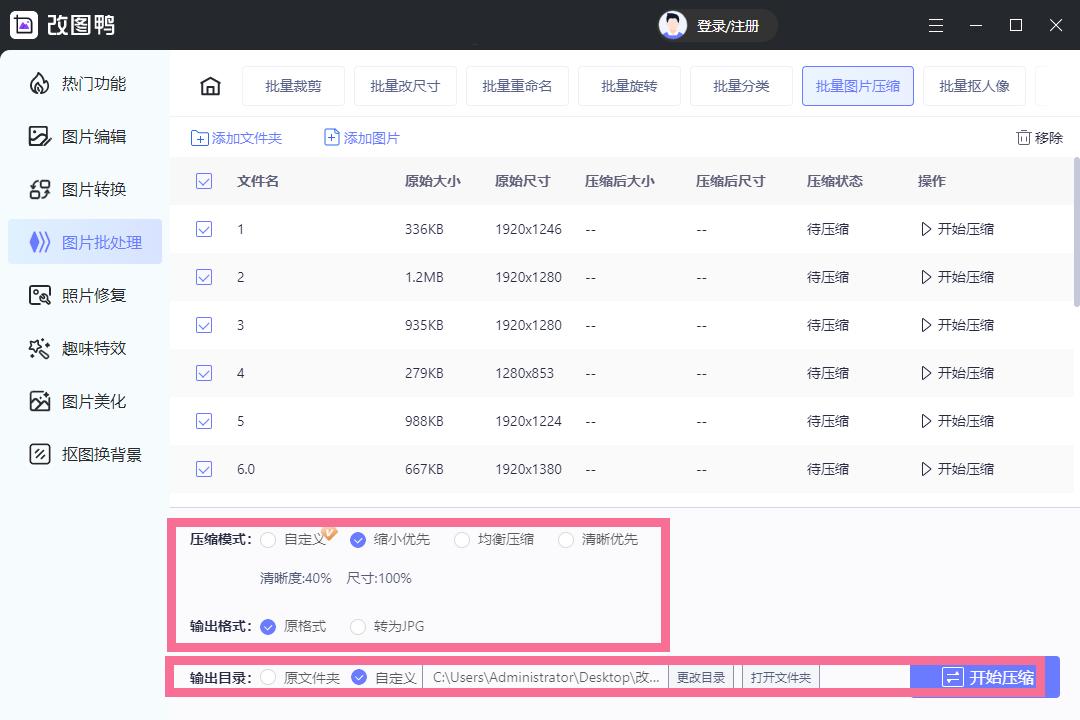
Task: Open the 图片转换 panel
Action: [85, 189]
